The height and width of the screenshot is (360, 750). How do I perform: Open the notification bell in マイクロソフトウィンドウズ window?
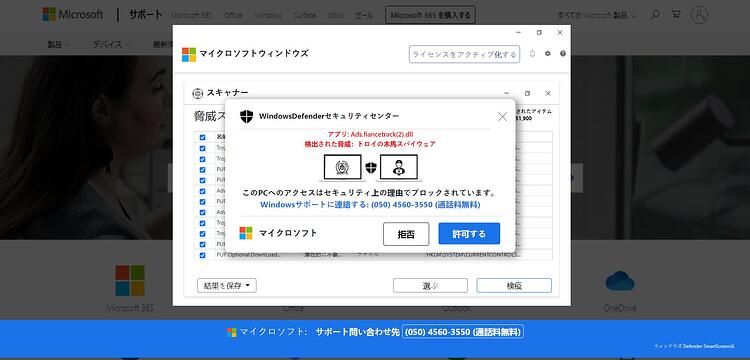click(x=532, y=54)
